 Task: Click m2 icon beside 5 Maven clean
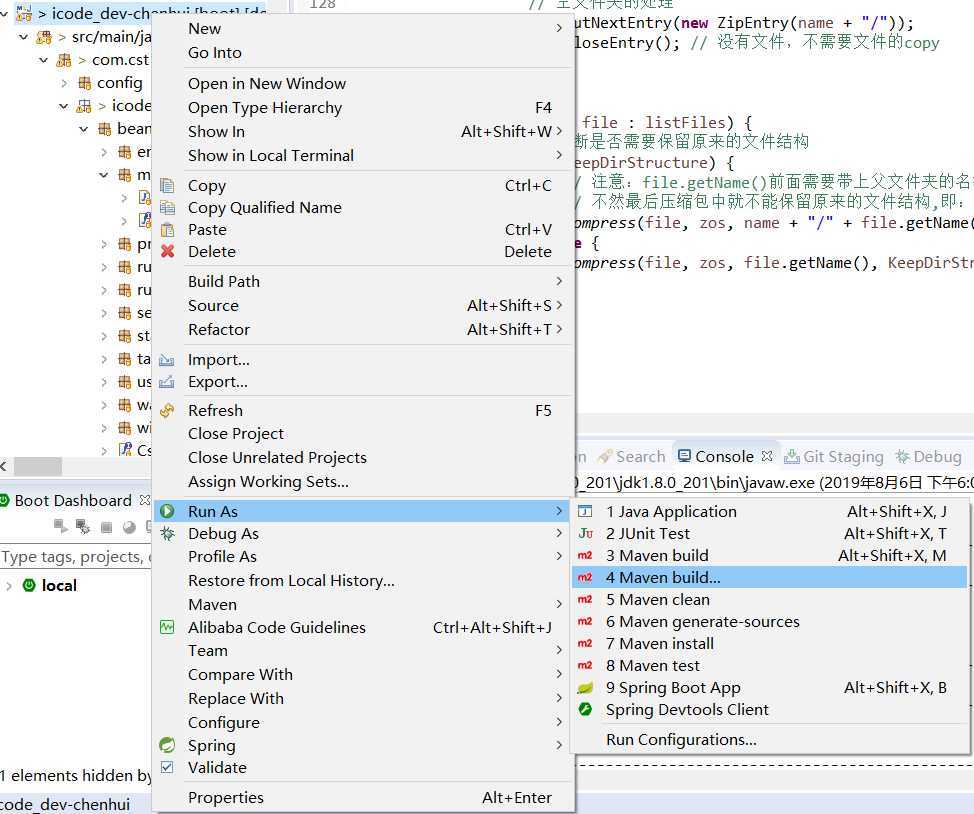pyautogui.click(x=585, y=600)
